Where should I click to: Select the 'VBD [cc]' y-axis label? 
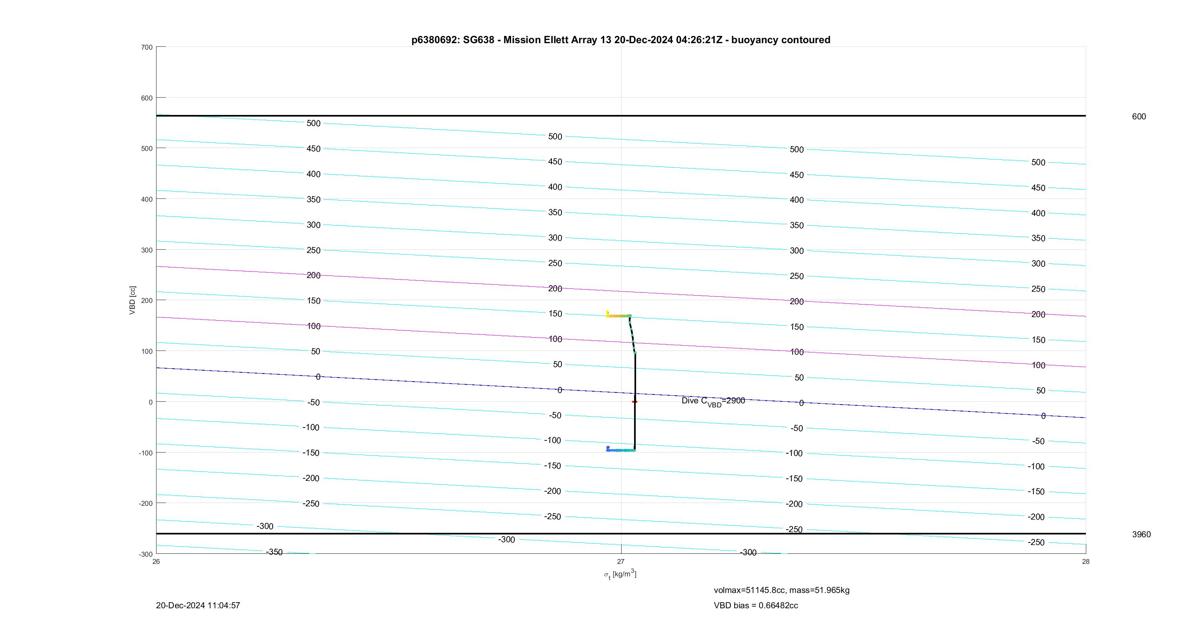(132, 300)
